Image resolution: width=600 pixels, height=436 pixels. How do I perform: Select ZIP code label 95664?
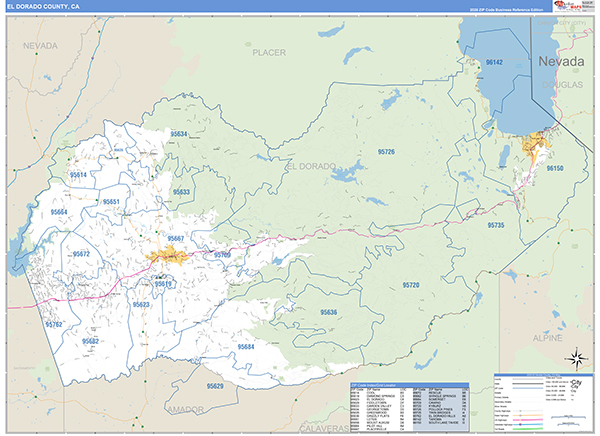(x=59, y=212)
